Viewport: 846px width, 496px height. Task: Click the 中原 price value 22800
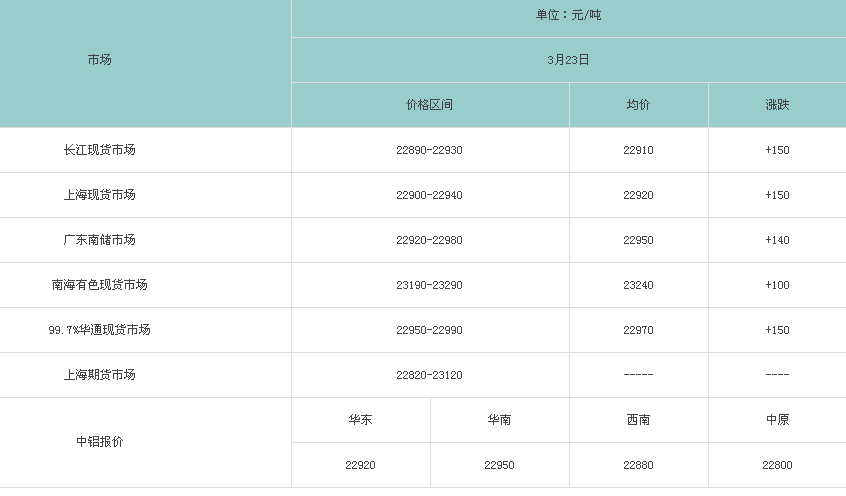point(777,465)
